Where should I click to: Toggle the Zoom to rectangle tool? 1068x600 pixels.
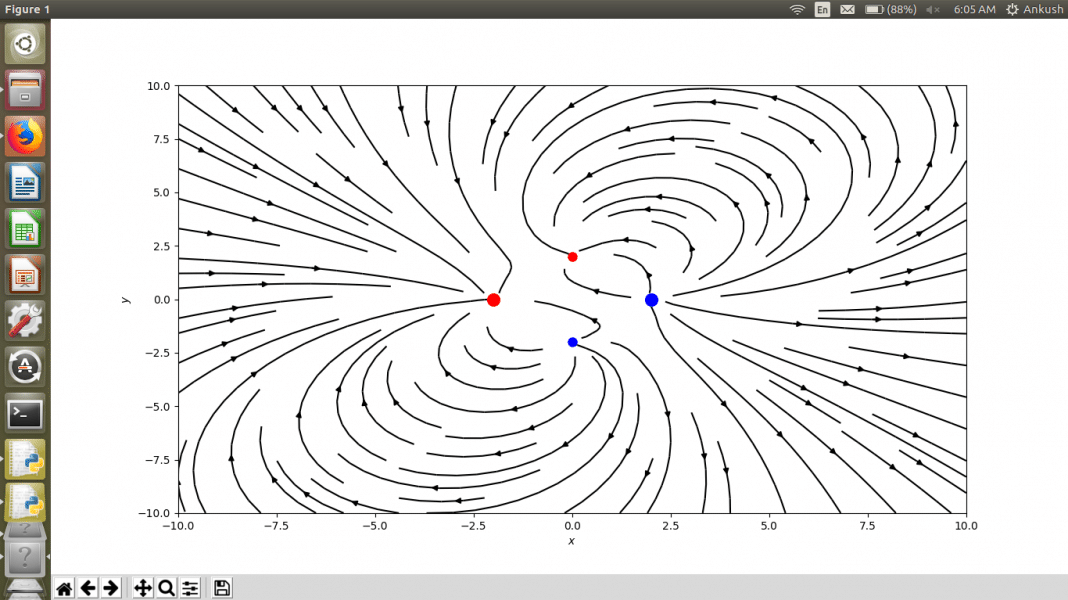[x=167, y=588]
